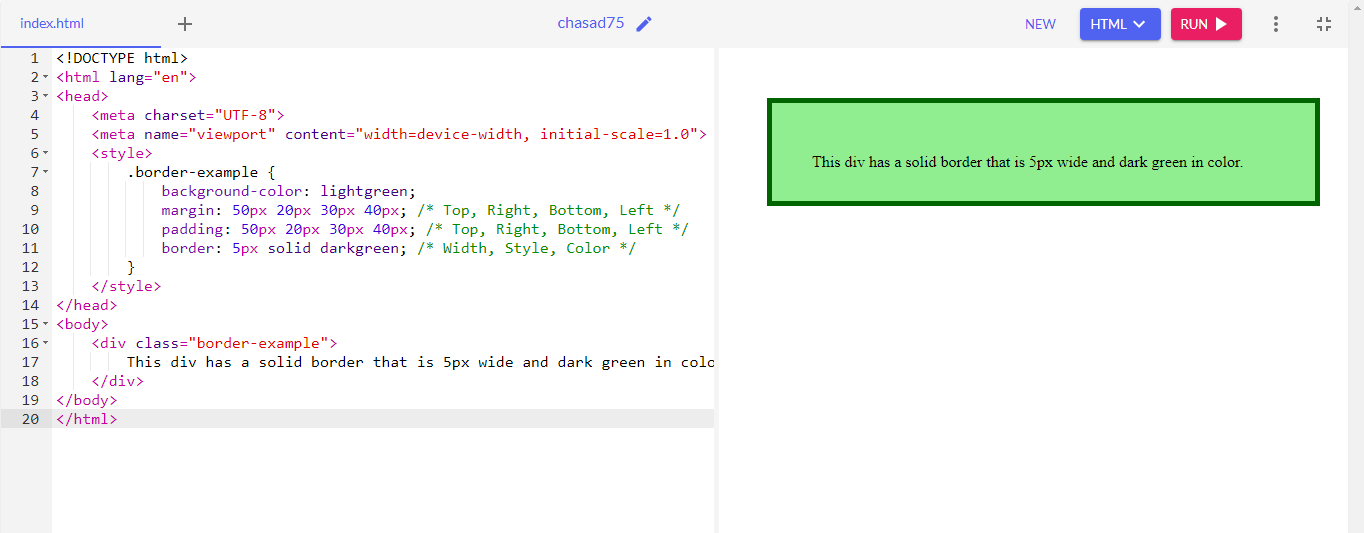Click the div text content on line 17

pyautogui.click(x=420, y=362)
